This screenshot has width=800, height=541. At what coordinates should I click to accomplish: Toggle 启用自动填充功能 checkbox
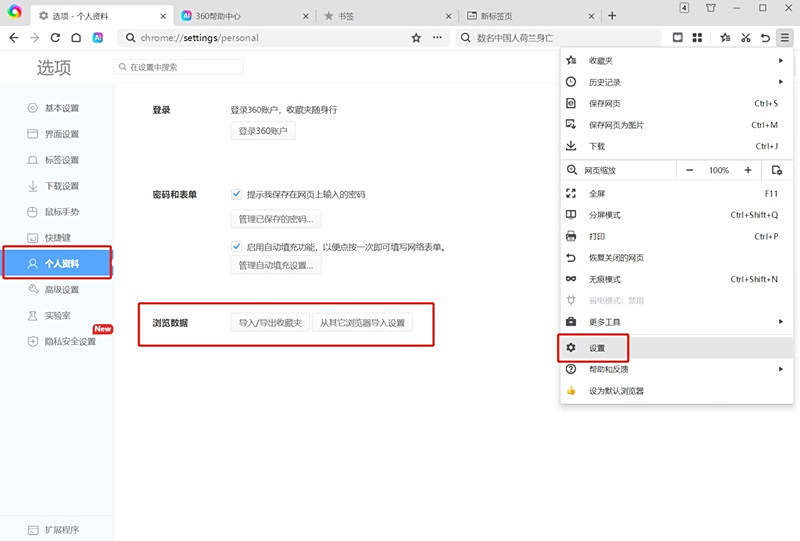pos(237,246)
